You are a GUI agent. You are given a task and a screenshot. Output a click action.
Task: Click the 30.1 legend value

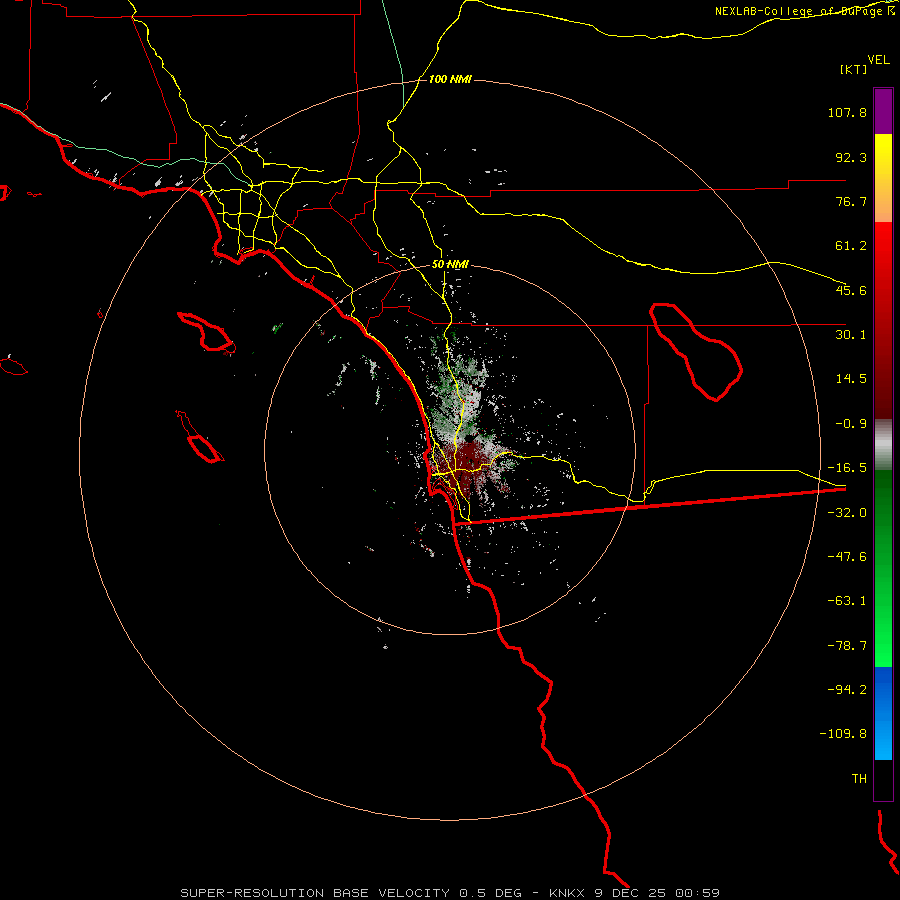pos(851,335)
